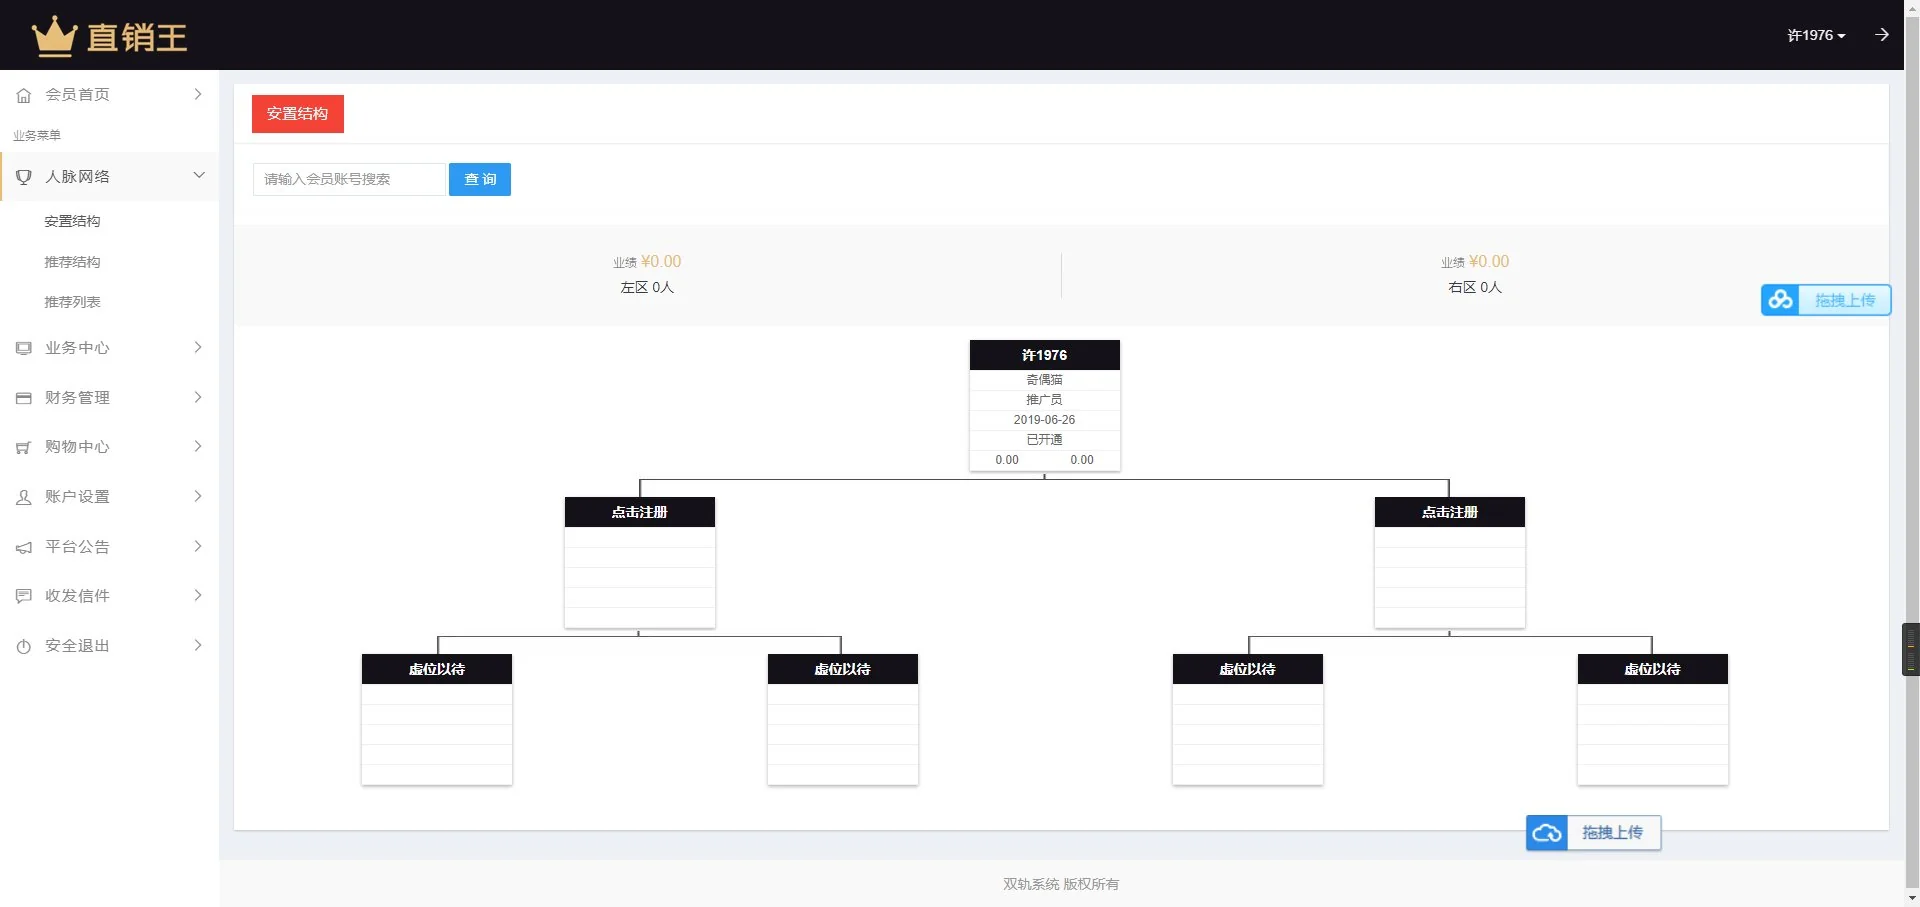Click the home icon beside 会员首页
The height and width of the screenshot is (907, 1920).
point(24,95)
